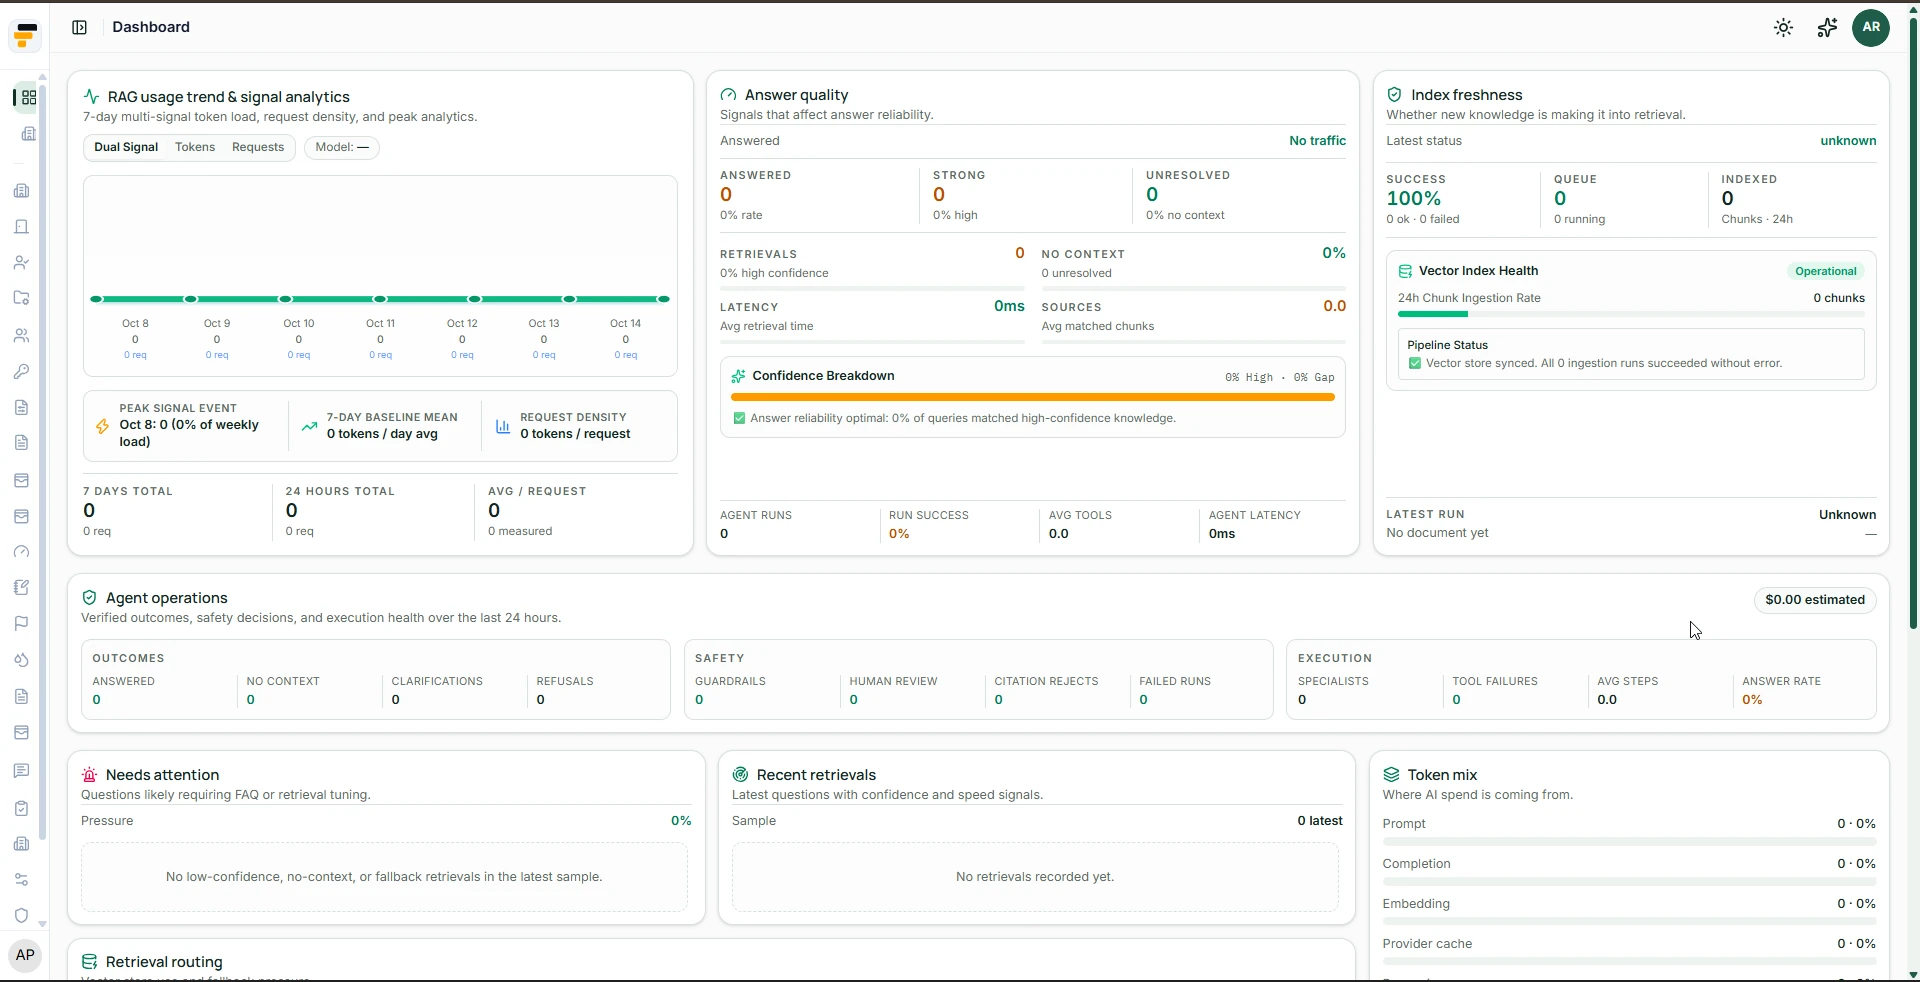Click the 24h Chunk Ingestion Rate bar
Viewport: 1920px width, 982px height.
pyautogui.click(x=1631, y=314)
